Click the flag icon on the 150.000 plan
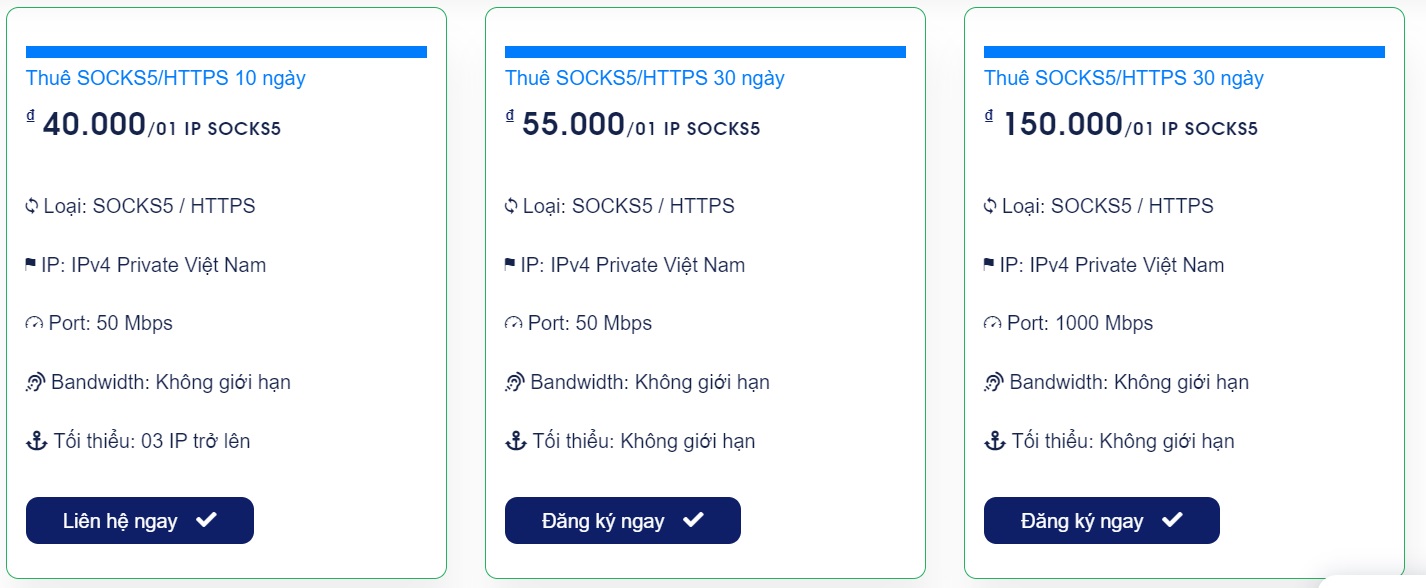The width and height of the screenshot is (1426, 588). [992, 262]
